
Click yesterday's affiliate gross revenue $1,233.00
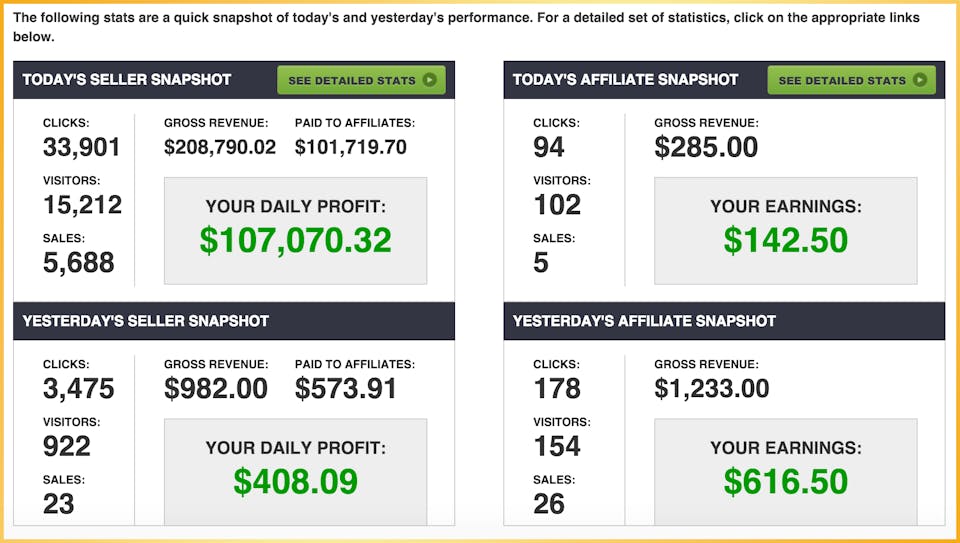[x=712, y=389]
